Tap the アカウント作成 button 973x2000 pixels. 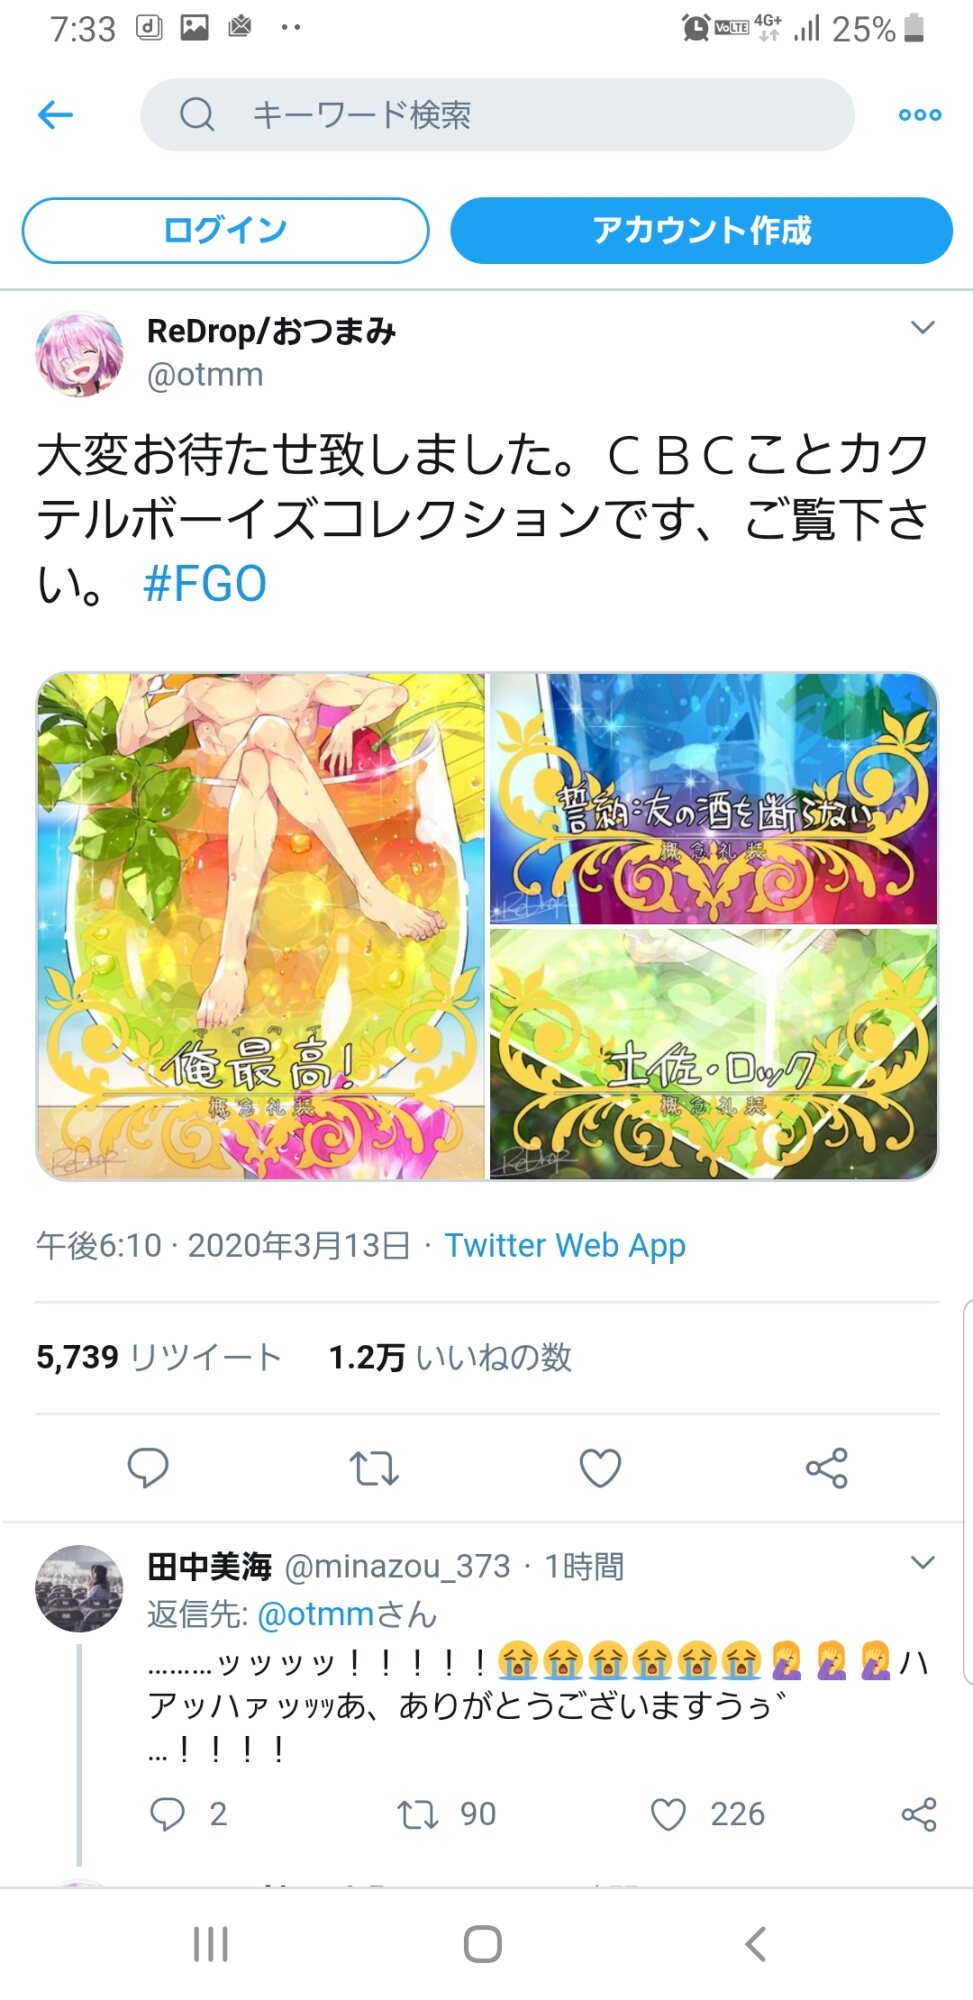(701, 230)
